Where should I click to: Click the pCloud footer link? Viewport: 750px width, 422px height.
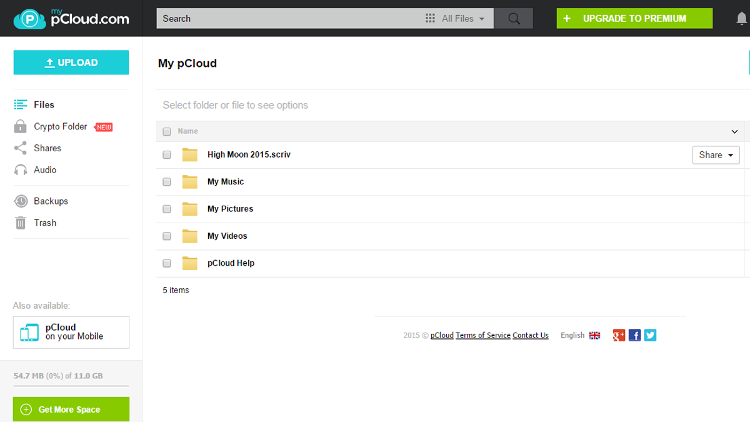pyautogui.click(x=441, y=335)
